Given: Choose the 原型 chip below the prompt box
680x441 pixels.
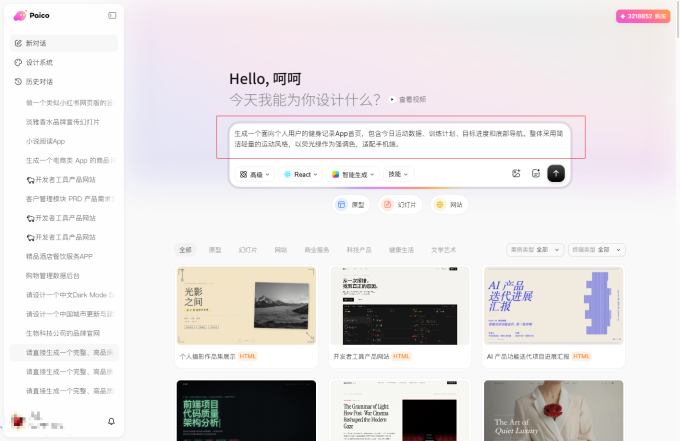Looking at the screenshot, I should tap(351, 205).
